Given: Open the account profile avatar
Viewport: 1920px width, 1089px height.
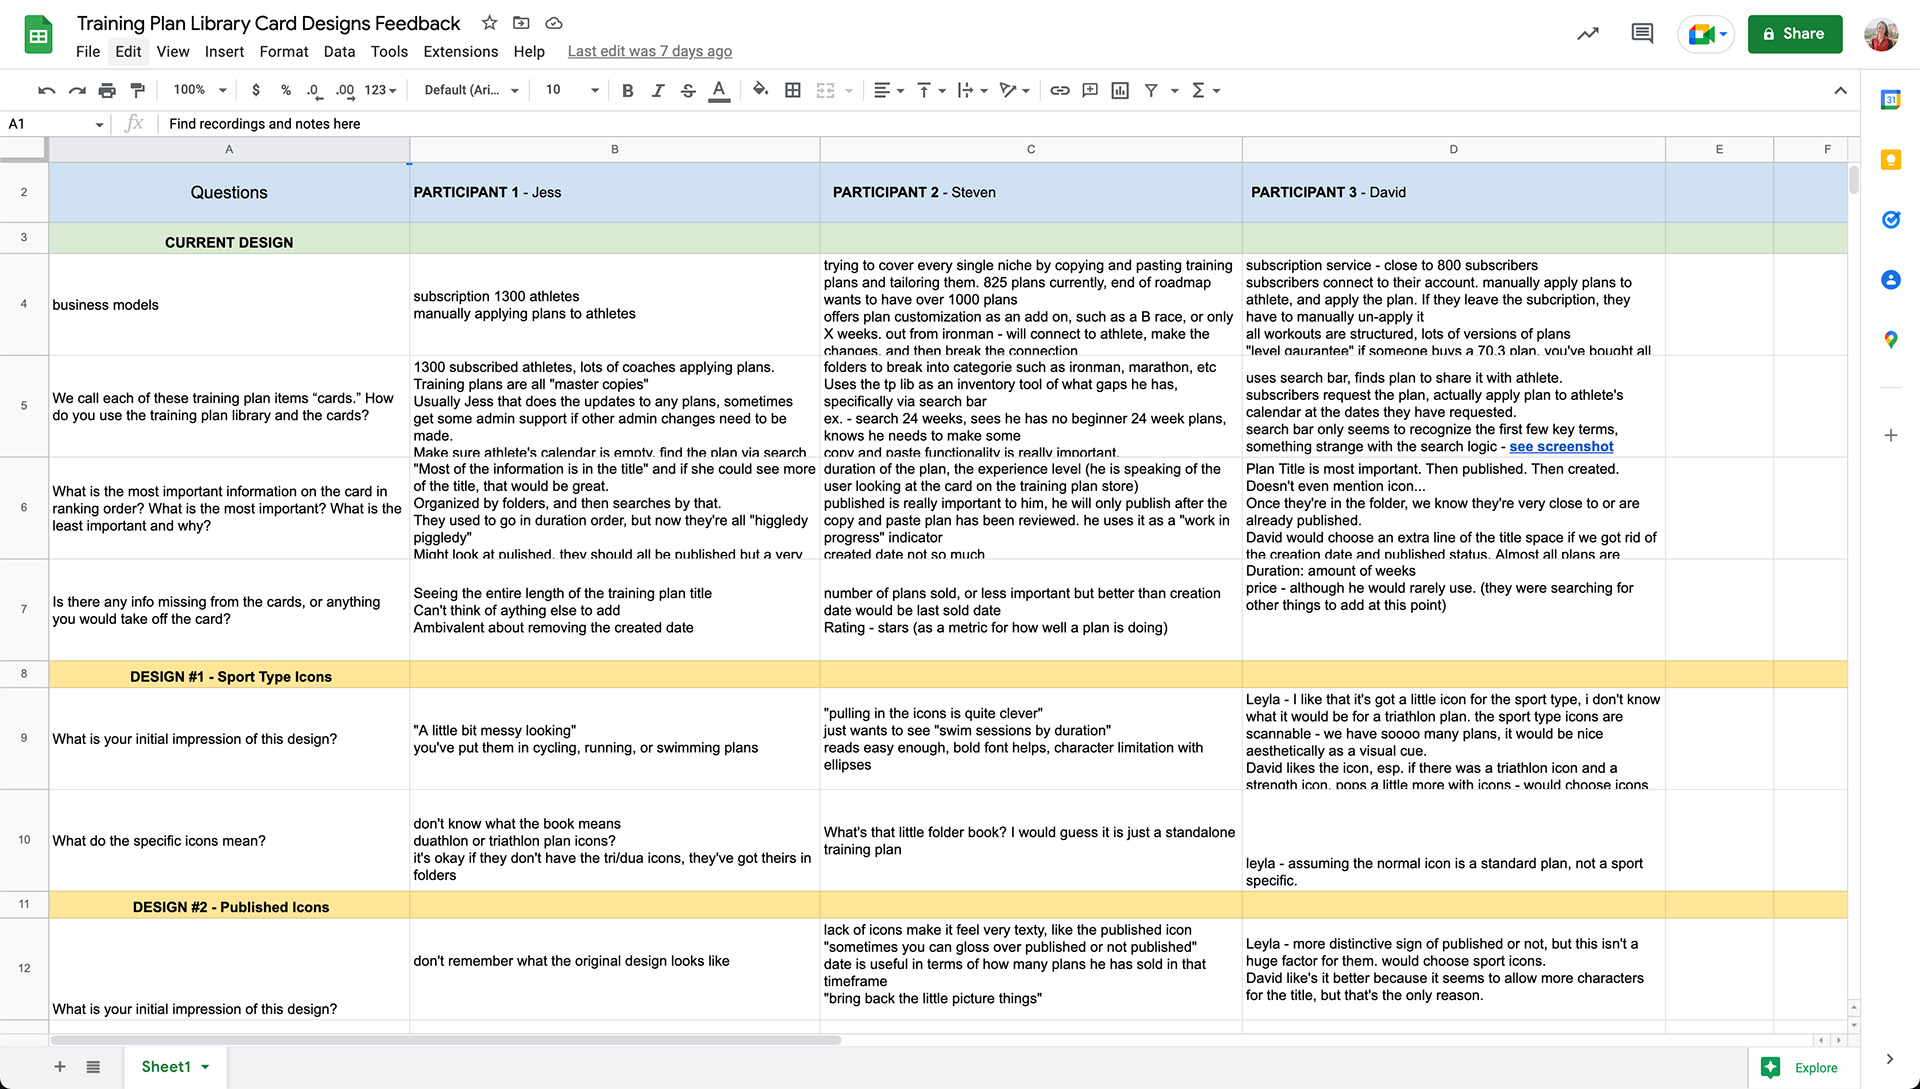Looking at the screenshot, I should point(1881,34).
